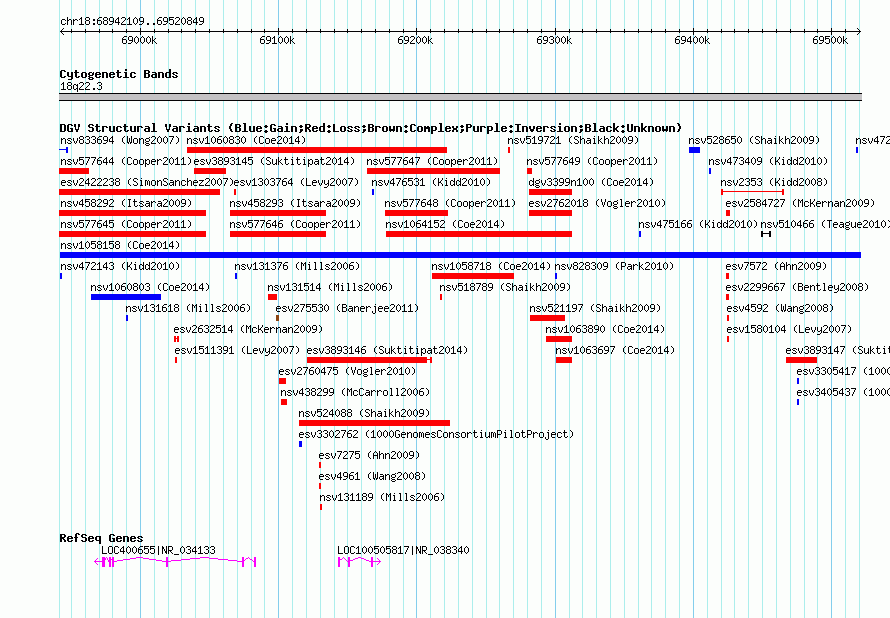Select the nsv476531 (Kidd2010) label
Viewport: 890px width, 618px height.
click(431, 182)
